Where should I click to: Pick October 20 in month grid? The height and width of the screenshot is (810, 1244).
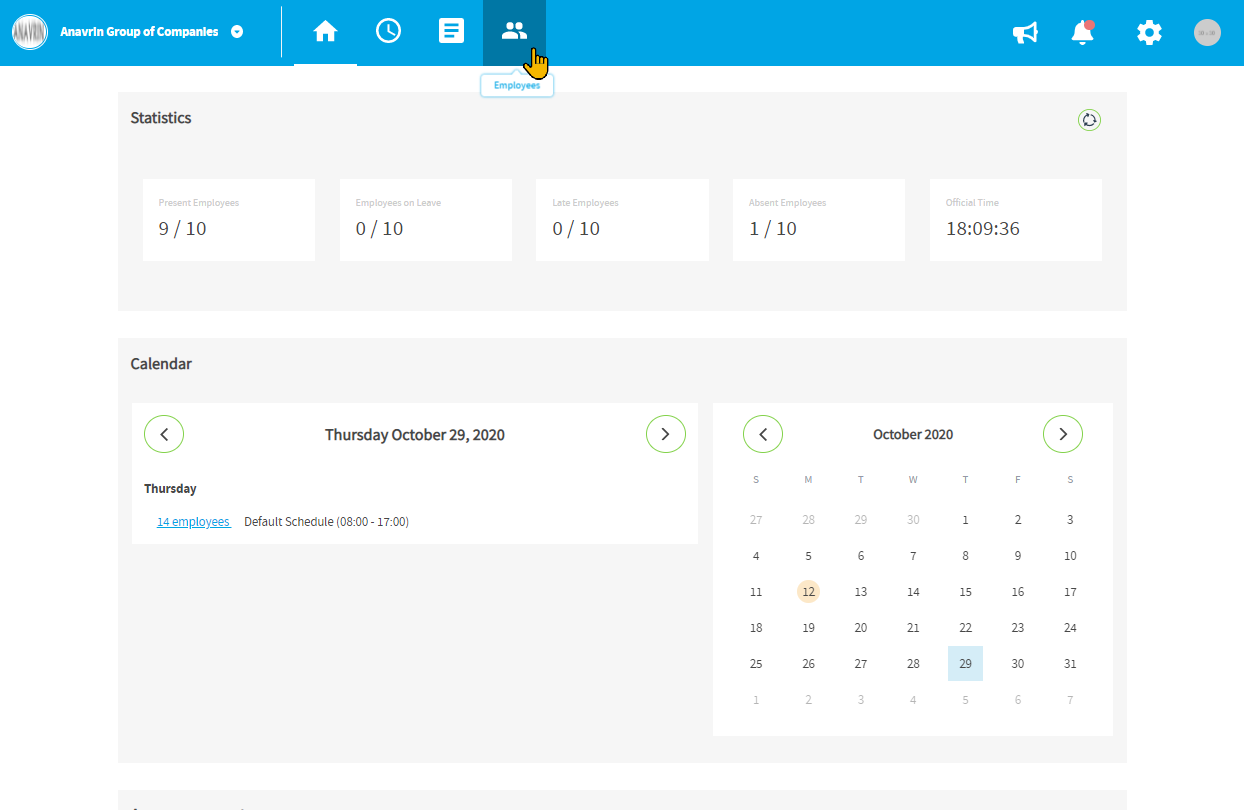click(x=861, y=628)
